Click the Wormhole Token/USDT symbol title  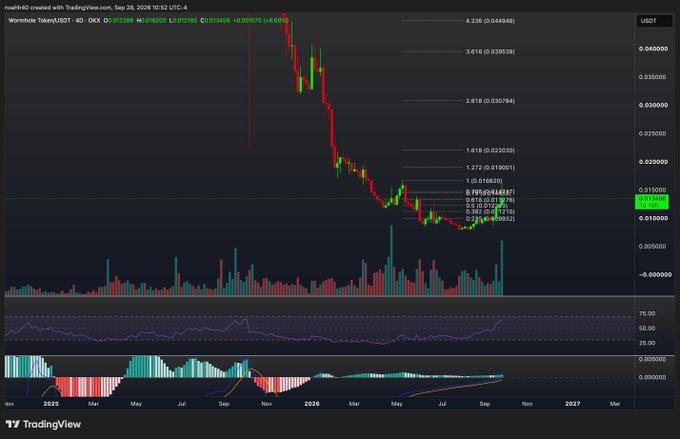[39, 20]
